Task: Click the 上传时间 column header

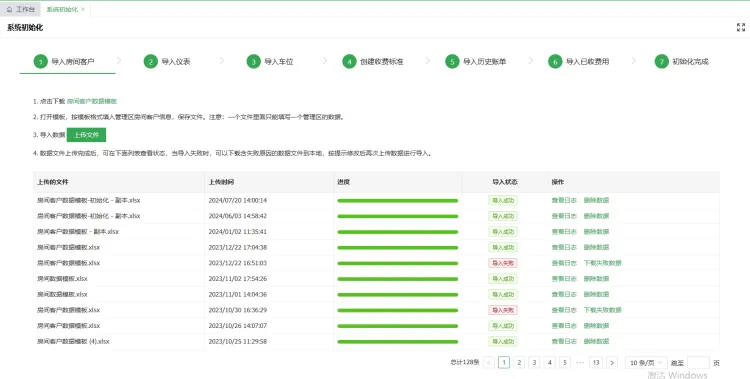Action: pyautogui.click(x=221, y=182)
